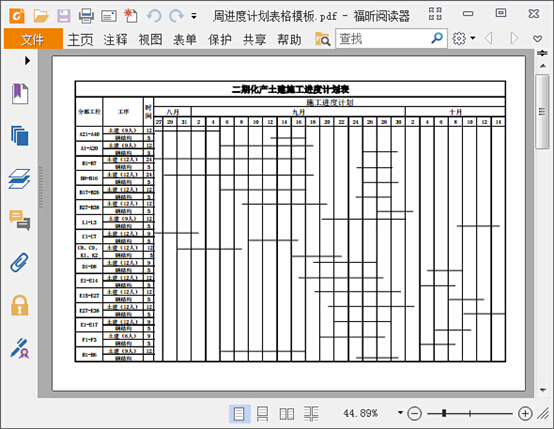
Task: Switch to the 主页 tab
Action: click(x=80, y=39)
